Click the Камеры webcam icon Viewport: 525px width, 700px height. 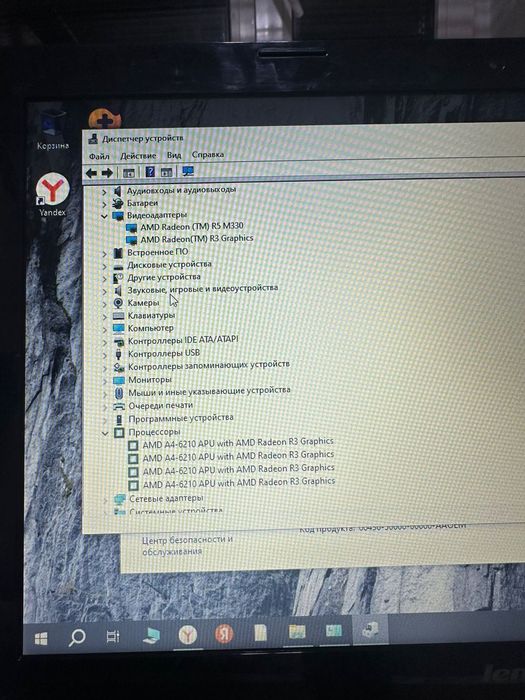(x=118, y=304)
